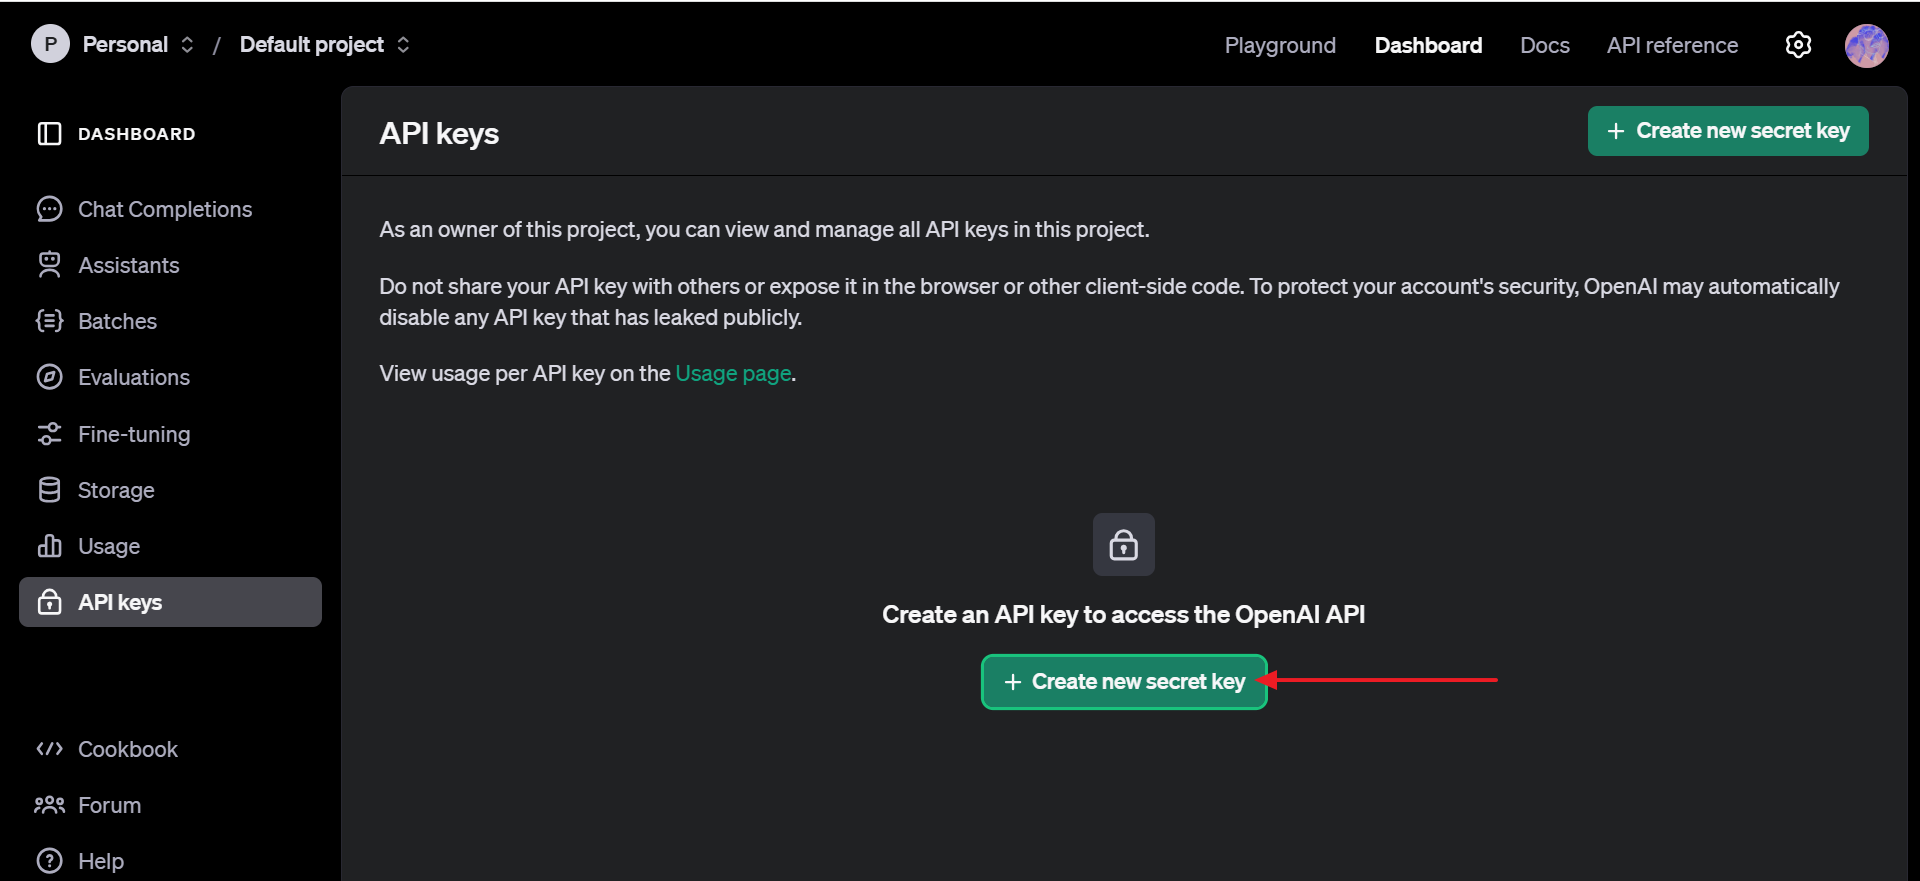1920x881 pixels.
Task: Click the center Create new secret key button
Action: click(x=1124, y=682)
